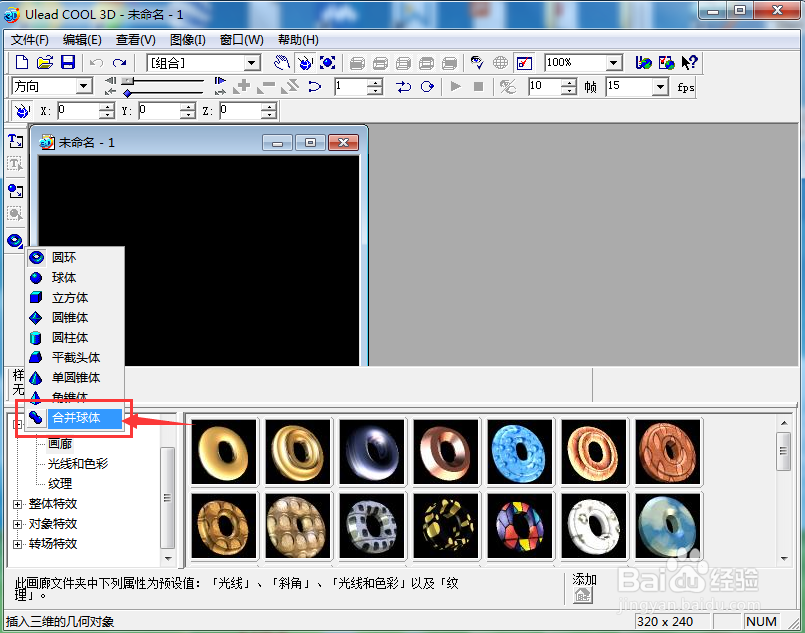Select the stained-glass ring thumbnail
Screen dimensions: 805x633
(520, 526)
